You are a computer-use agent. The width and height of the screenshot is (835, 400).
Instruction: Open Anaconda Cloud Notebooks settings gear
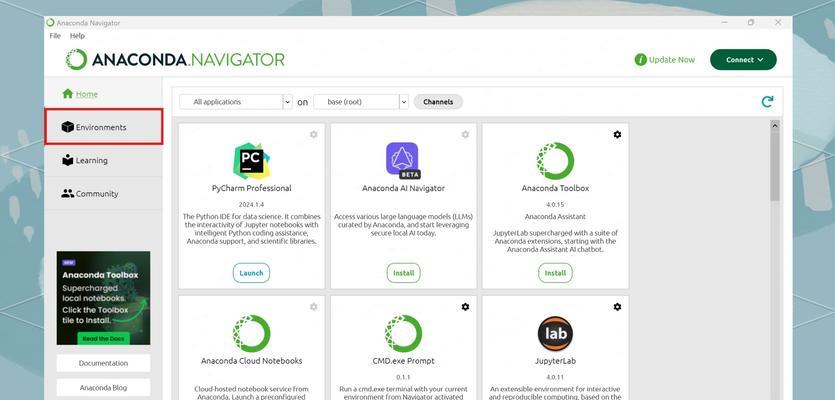click(314, 307)
